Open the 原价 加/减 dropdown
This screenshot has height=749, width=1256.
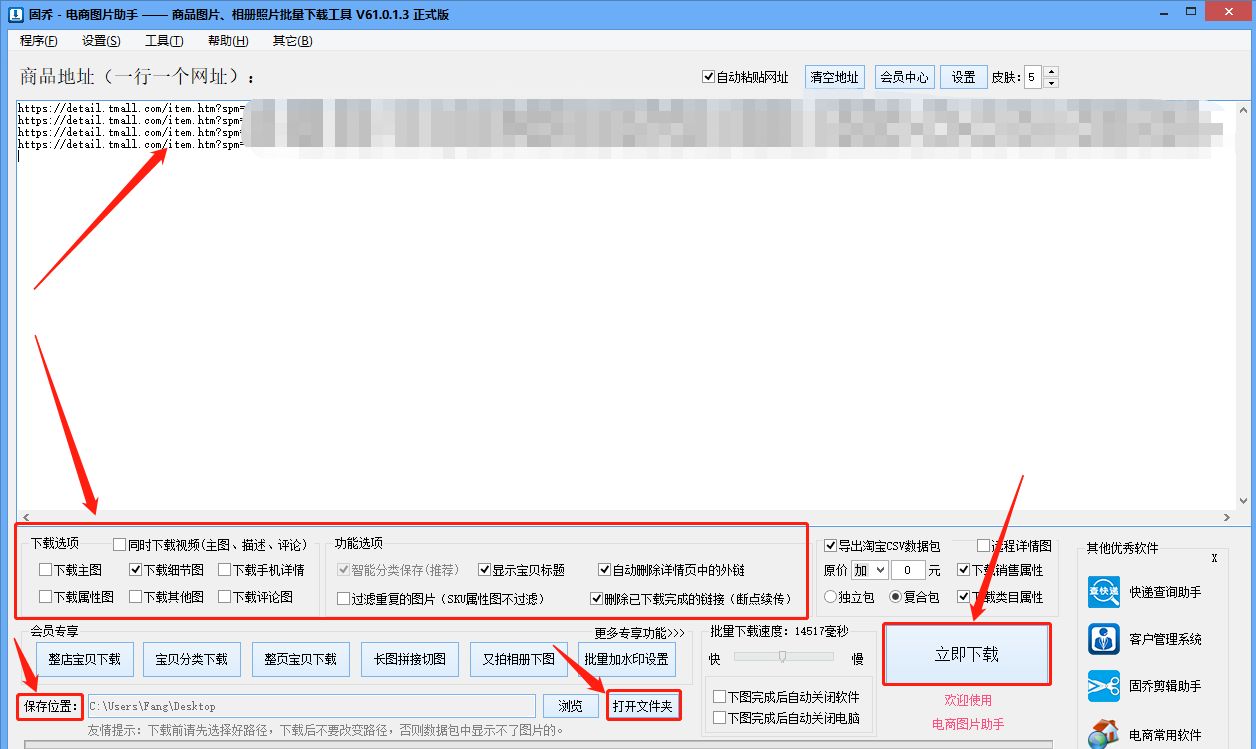[869, 570]
